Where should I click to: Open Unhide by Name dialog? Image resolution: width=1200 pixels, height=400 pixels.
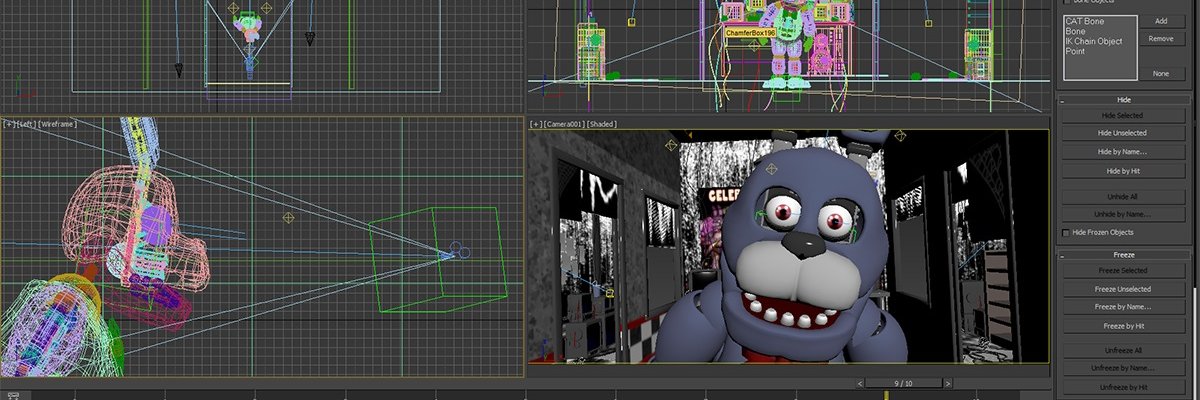(x=1122, y=214)
